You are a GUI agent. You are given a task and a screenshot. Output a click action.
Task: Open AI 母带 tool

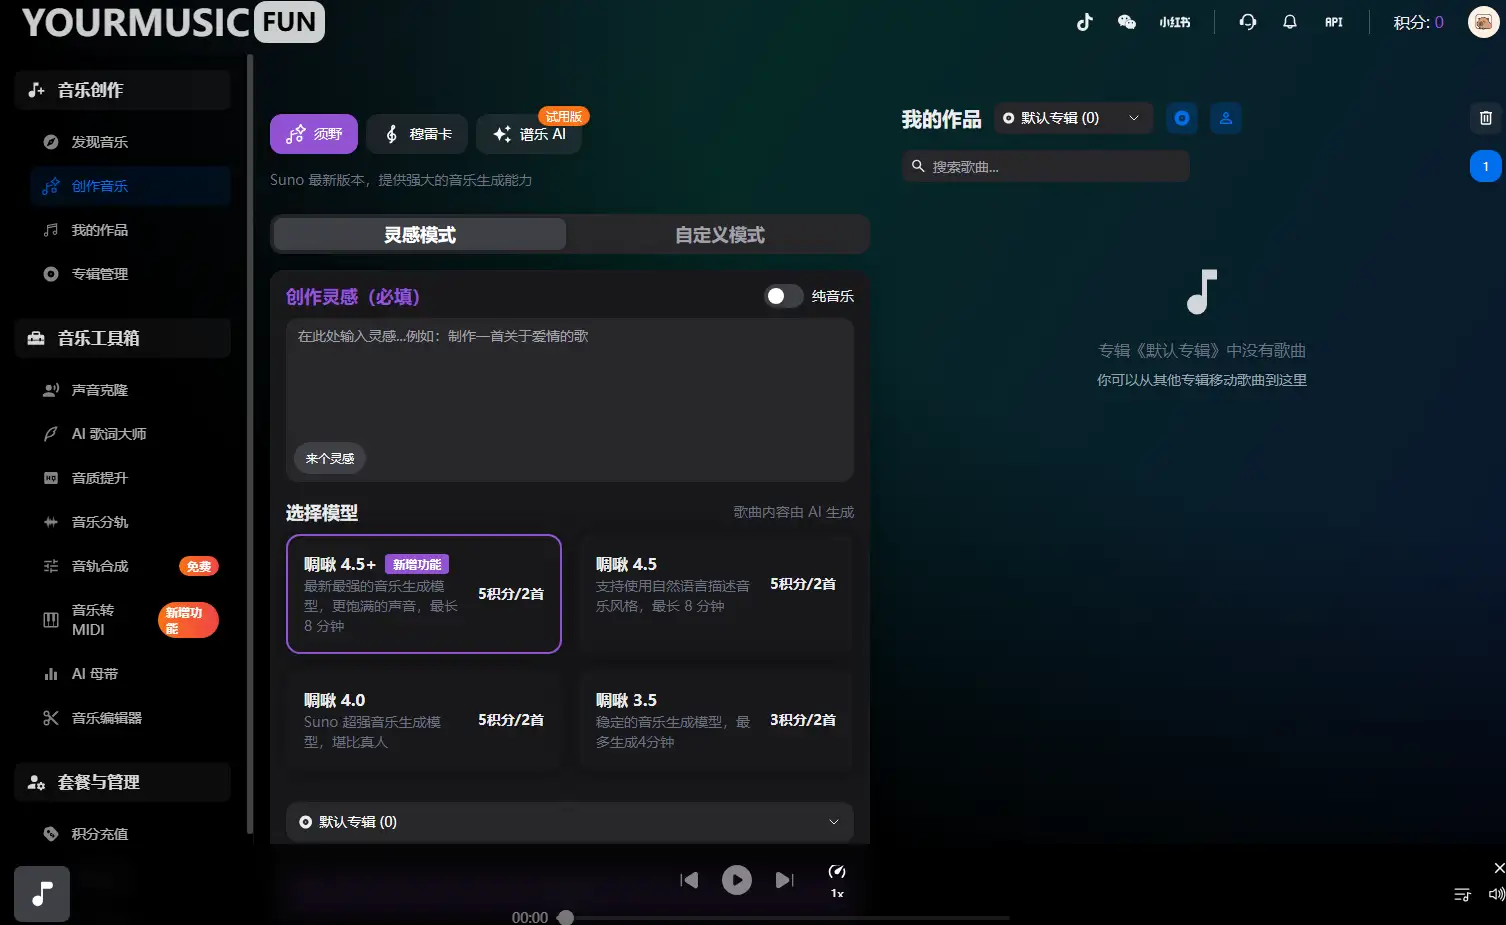pos(130,674)
